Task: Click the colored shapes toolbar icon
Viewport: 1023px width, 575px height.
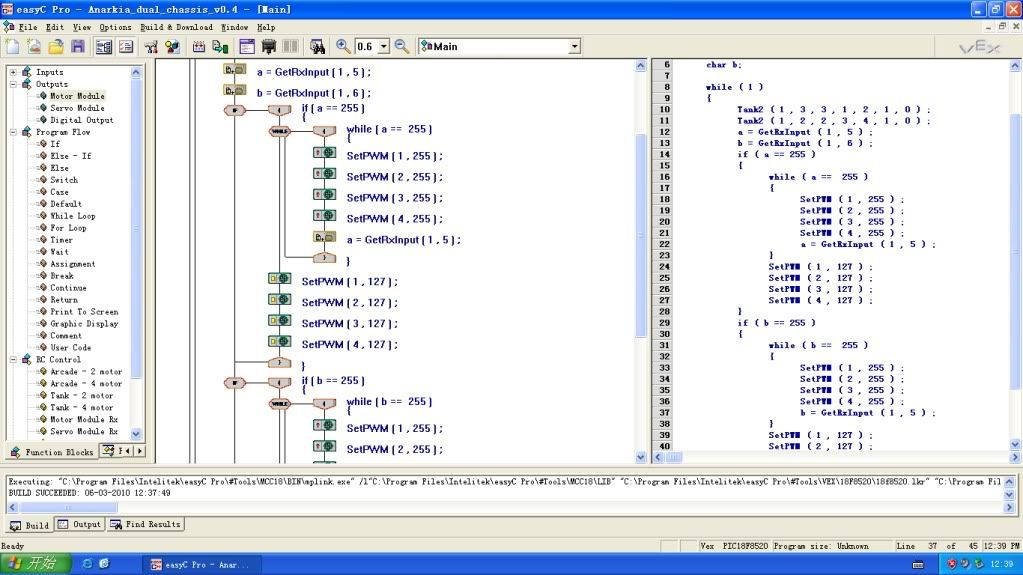Action: point(172,46)
